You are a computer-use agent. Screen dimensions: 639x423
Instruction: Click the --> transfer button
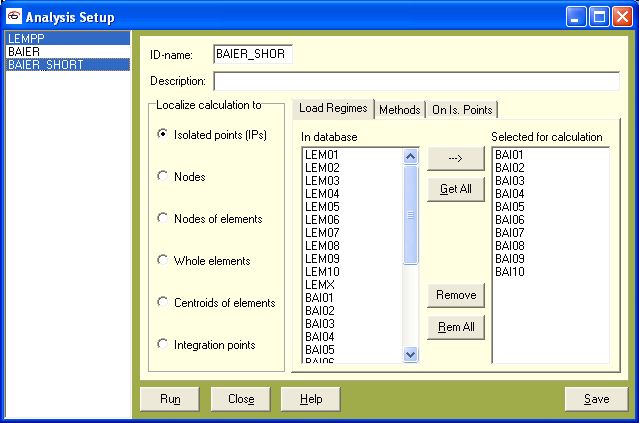pyautogui.click(x=456, y=158)
